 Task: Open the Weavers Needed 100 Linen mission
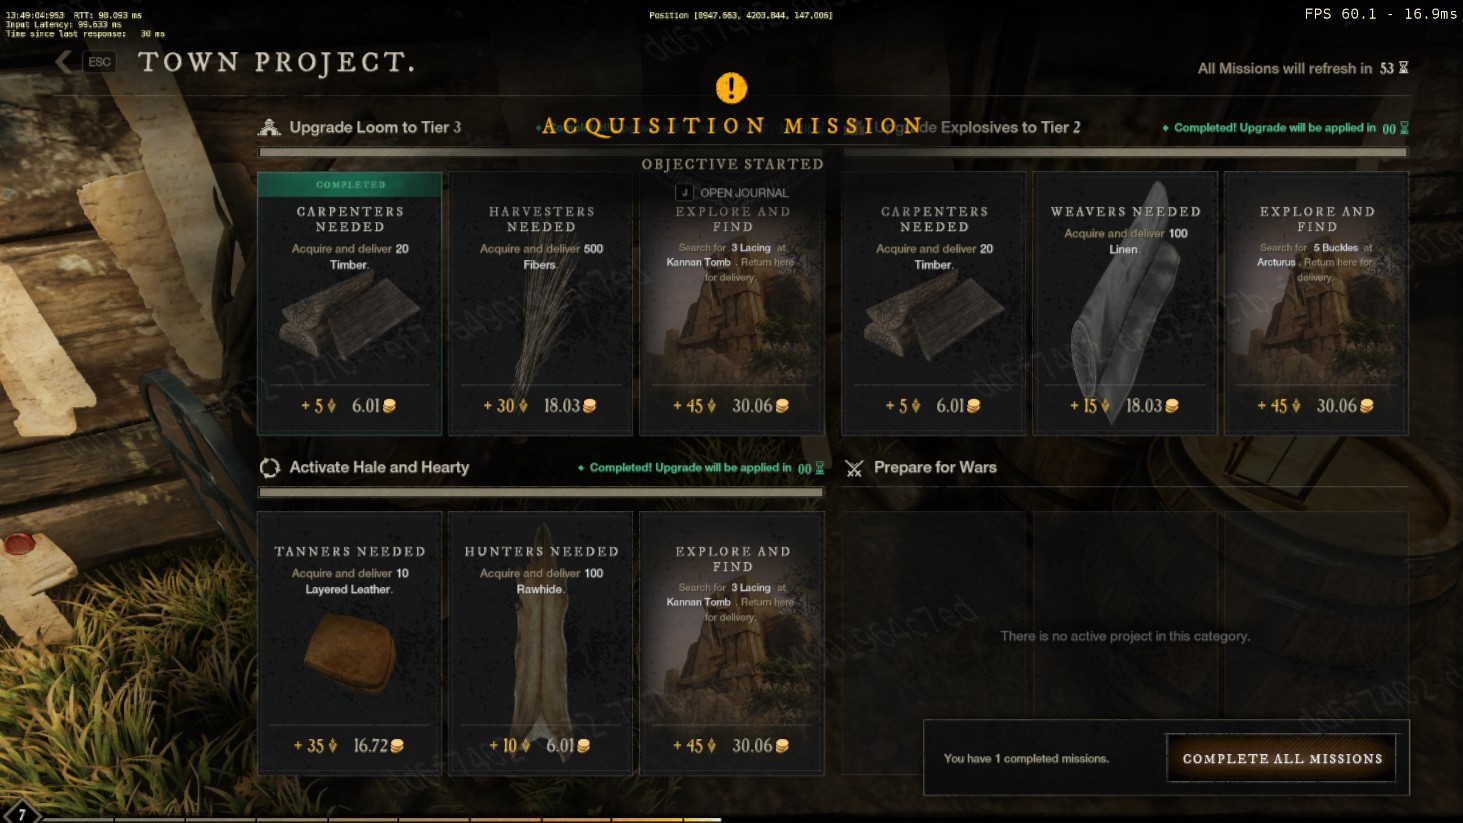[1125, 303]
